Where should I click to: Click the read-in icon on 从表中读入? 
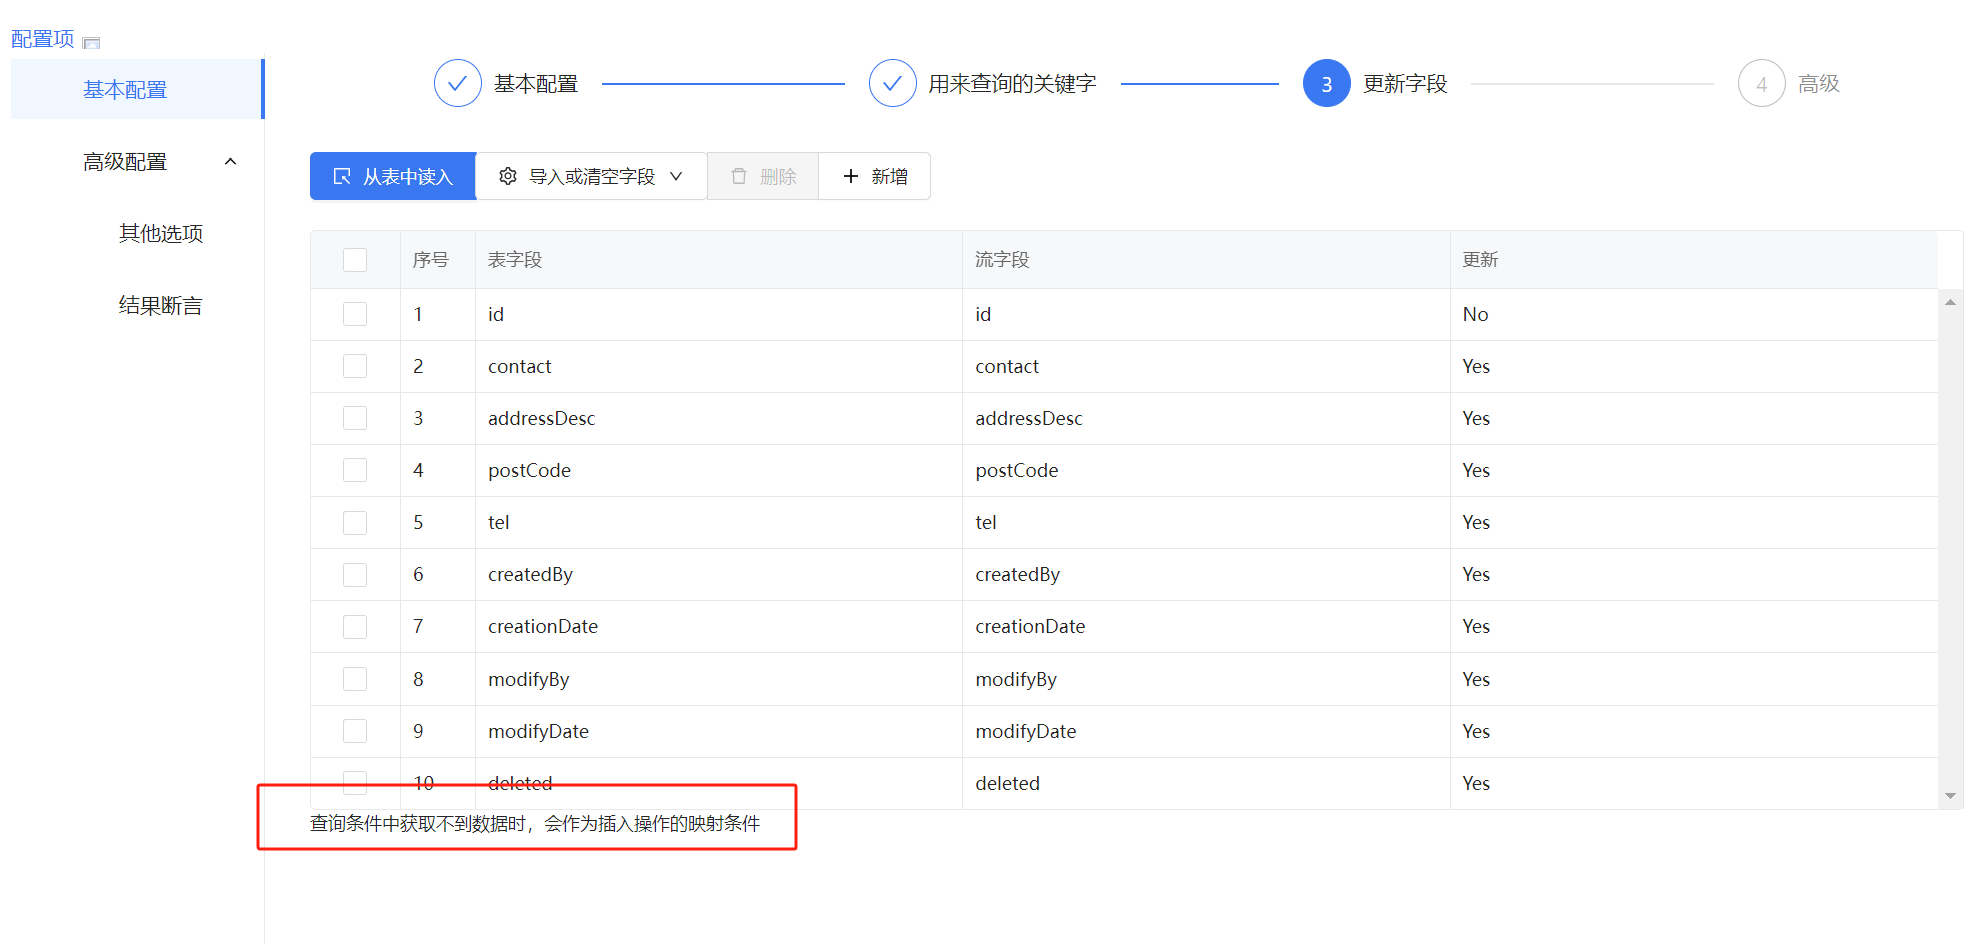(x=342, y=176)
